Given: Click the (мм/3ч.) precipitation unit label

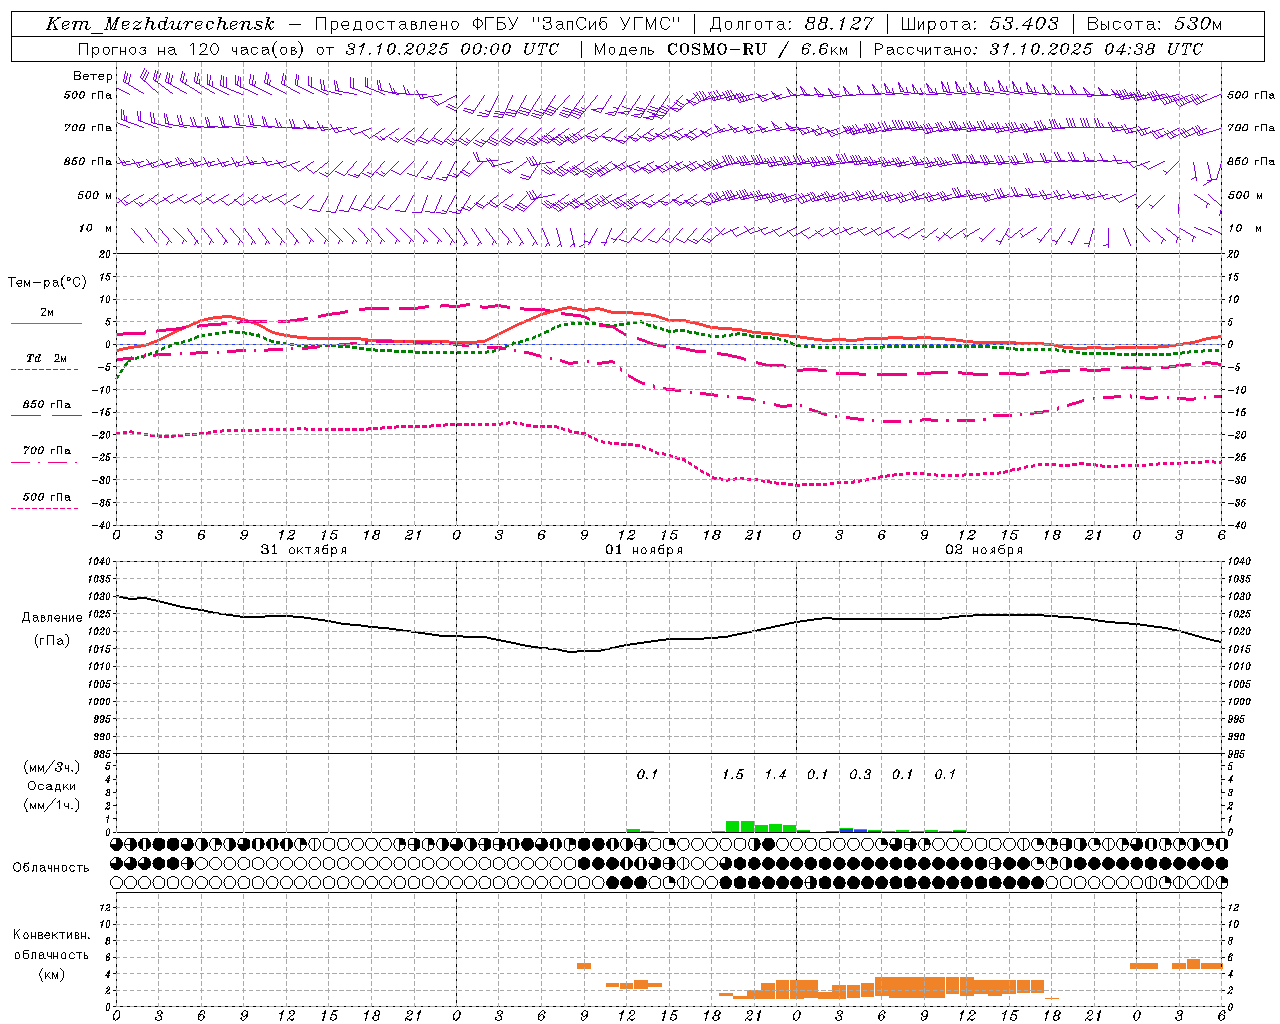Looking at the screenshot, I should [52, 767].
